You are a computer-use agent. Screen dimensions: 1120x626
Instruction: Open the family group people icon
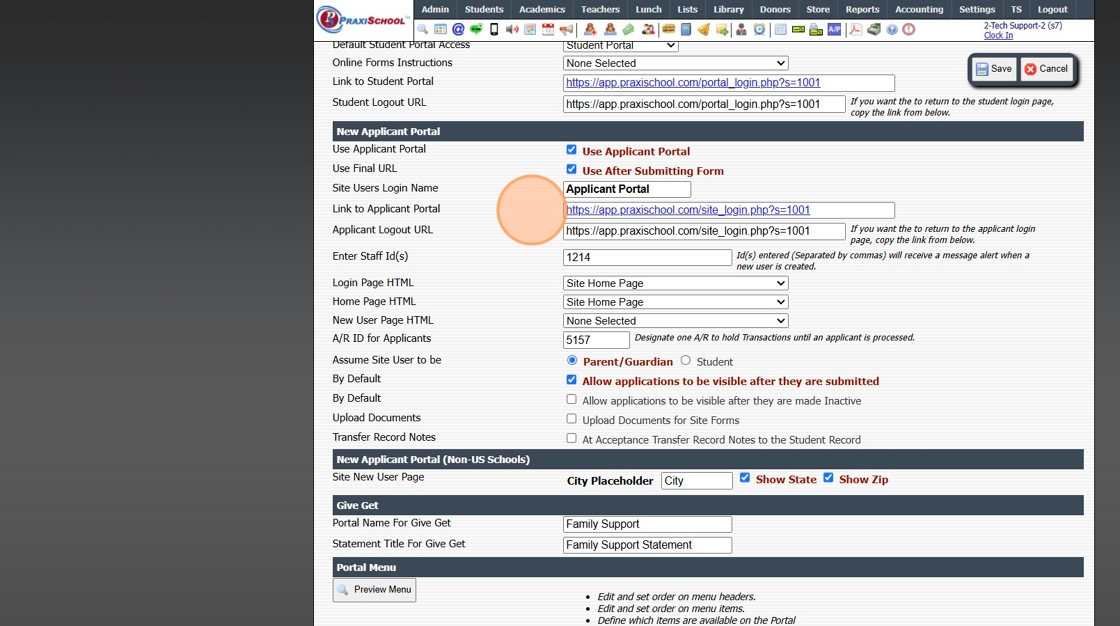[648, 29]
